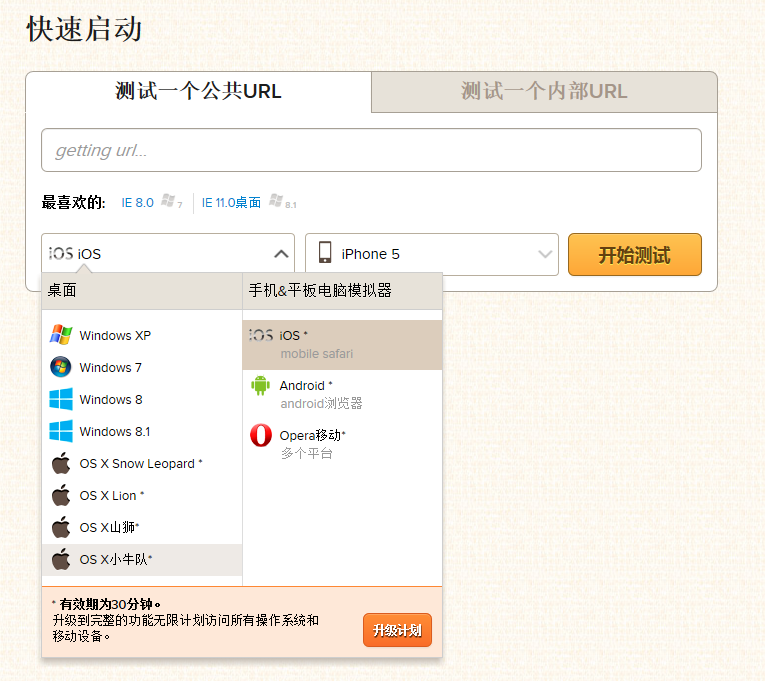Image resolution: width=765 pixels, height=681 pixels.
Task: Select Windows 7 from the desktop list
Action: (x=142, y=367)
